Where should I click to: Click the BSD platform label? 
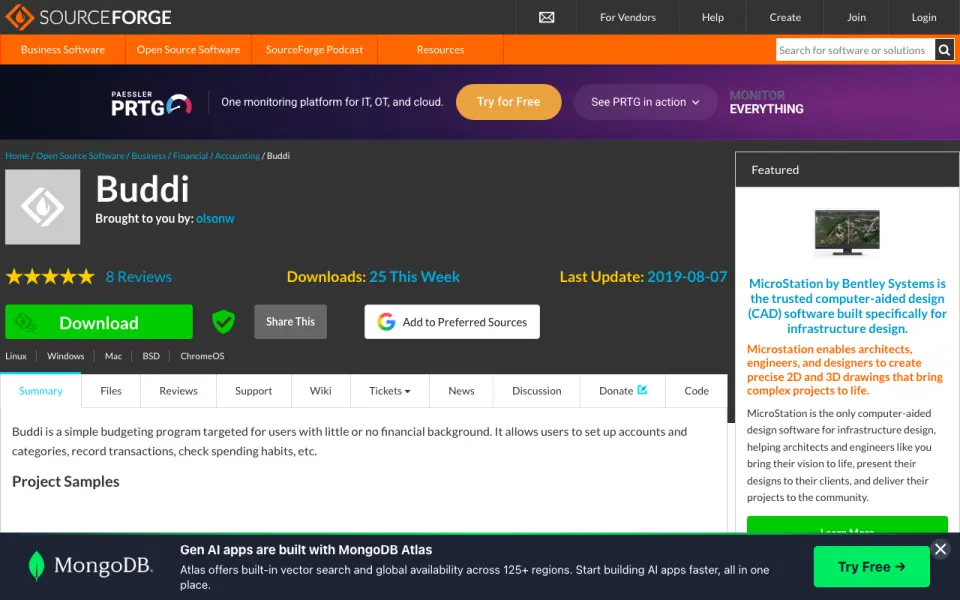coord(151,356)
